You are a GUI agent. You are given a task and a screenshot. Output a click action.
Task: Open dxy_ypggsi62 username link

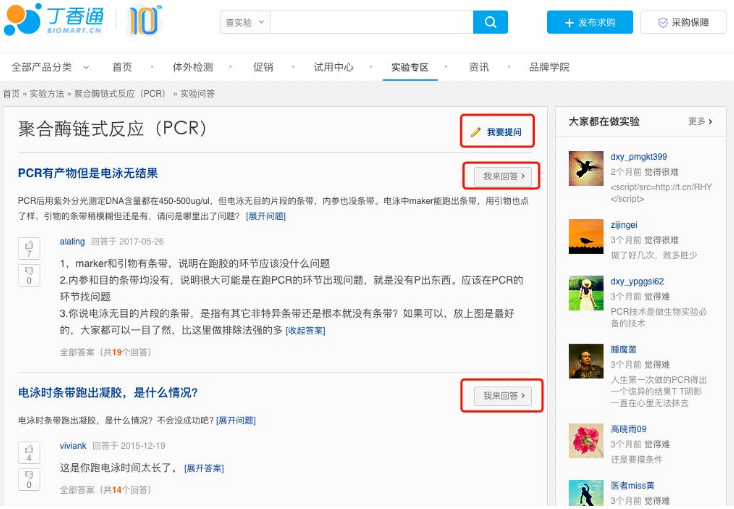(637, 281)
